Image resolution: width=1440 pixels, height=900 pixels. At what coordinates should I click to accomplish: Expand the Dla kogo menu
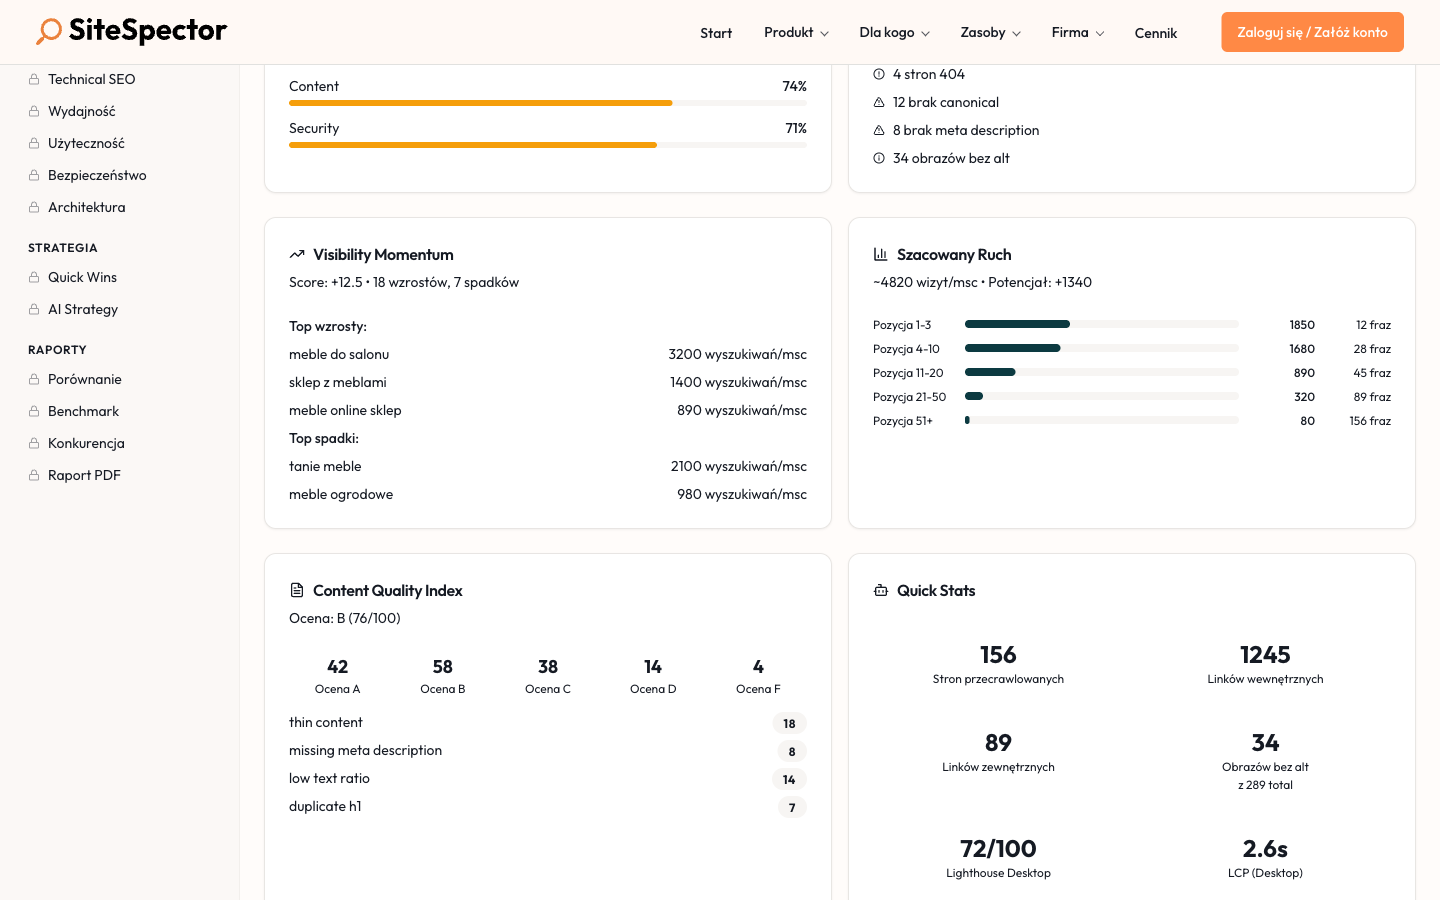click(894, 32)
